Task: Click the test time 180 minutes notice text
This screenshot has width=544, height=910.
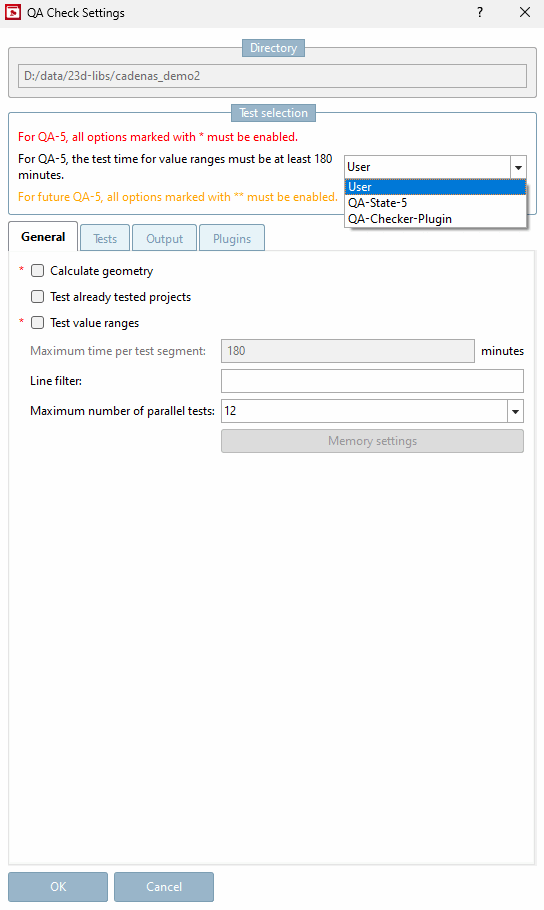Action: point(175,167)
